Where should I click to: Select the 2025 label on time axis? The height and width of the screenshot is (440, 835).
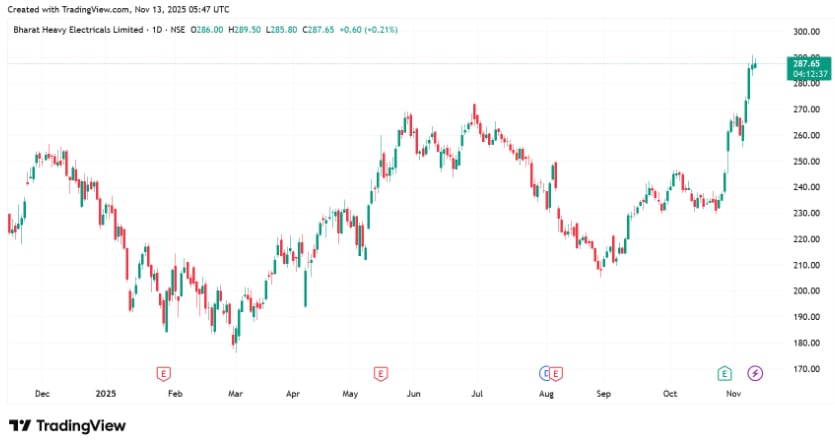pyautogui.click(x=106, y=394)
